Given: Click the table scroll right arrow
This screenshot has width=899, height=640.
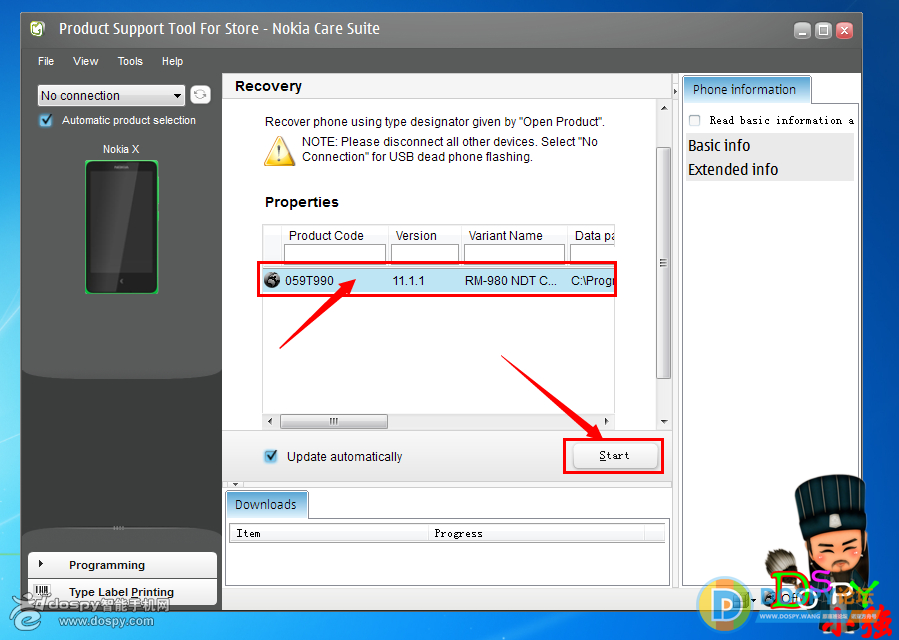Looking at the screenshot, I should pos(607,422).
